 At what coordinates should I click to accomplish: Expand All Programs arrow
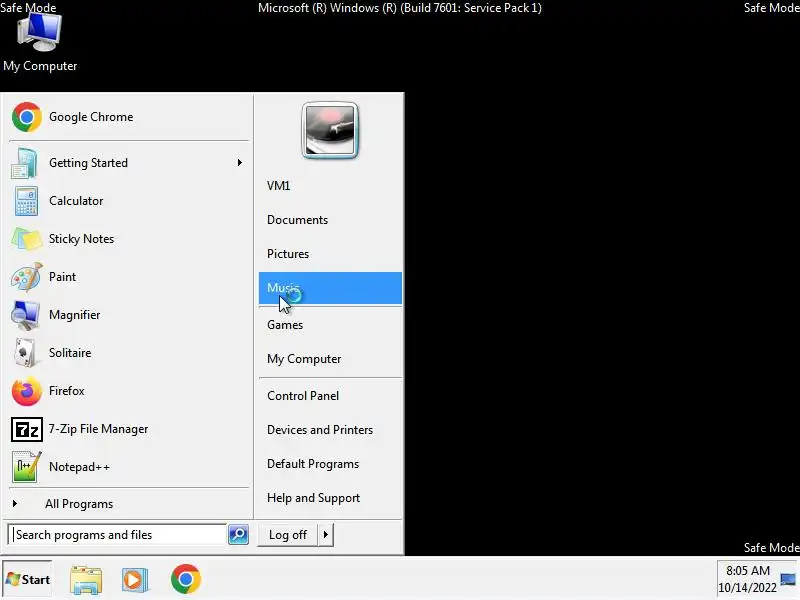click(x=15, y=504)
